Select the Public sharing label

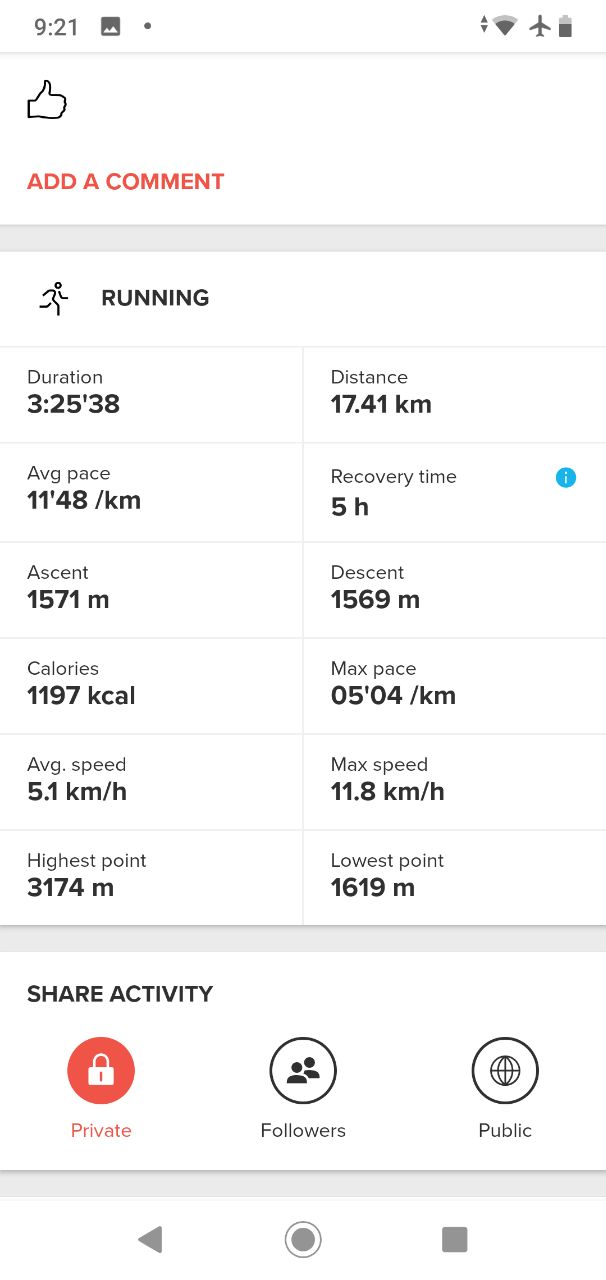coord(505,1131)
